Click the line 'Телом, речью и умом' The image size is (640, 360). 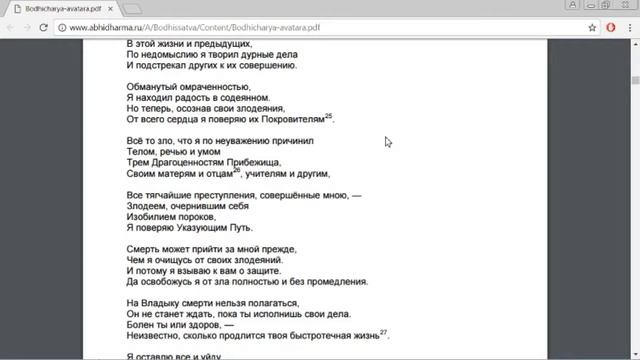173,152
